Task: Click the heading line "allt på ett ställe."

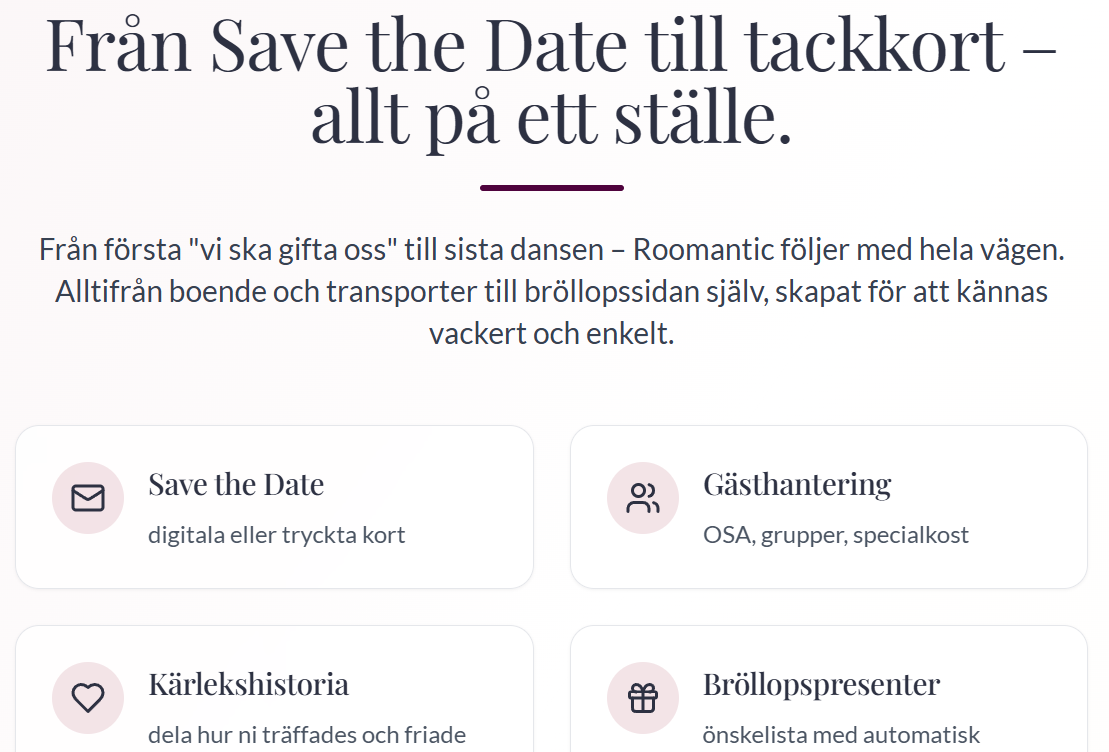Action: 551,120
